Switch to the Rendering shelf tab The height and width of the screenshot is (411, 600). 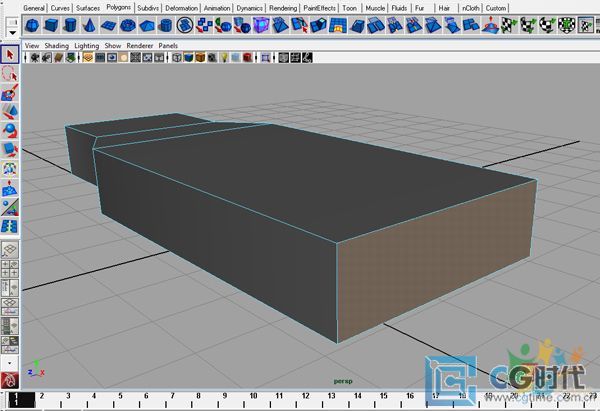[x=283, y=8]
